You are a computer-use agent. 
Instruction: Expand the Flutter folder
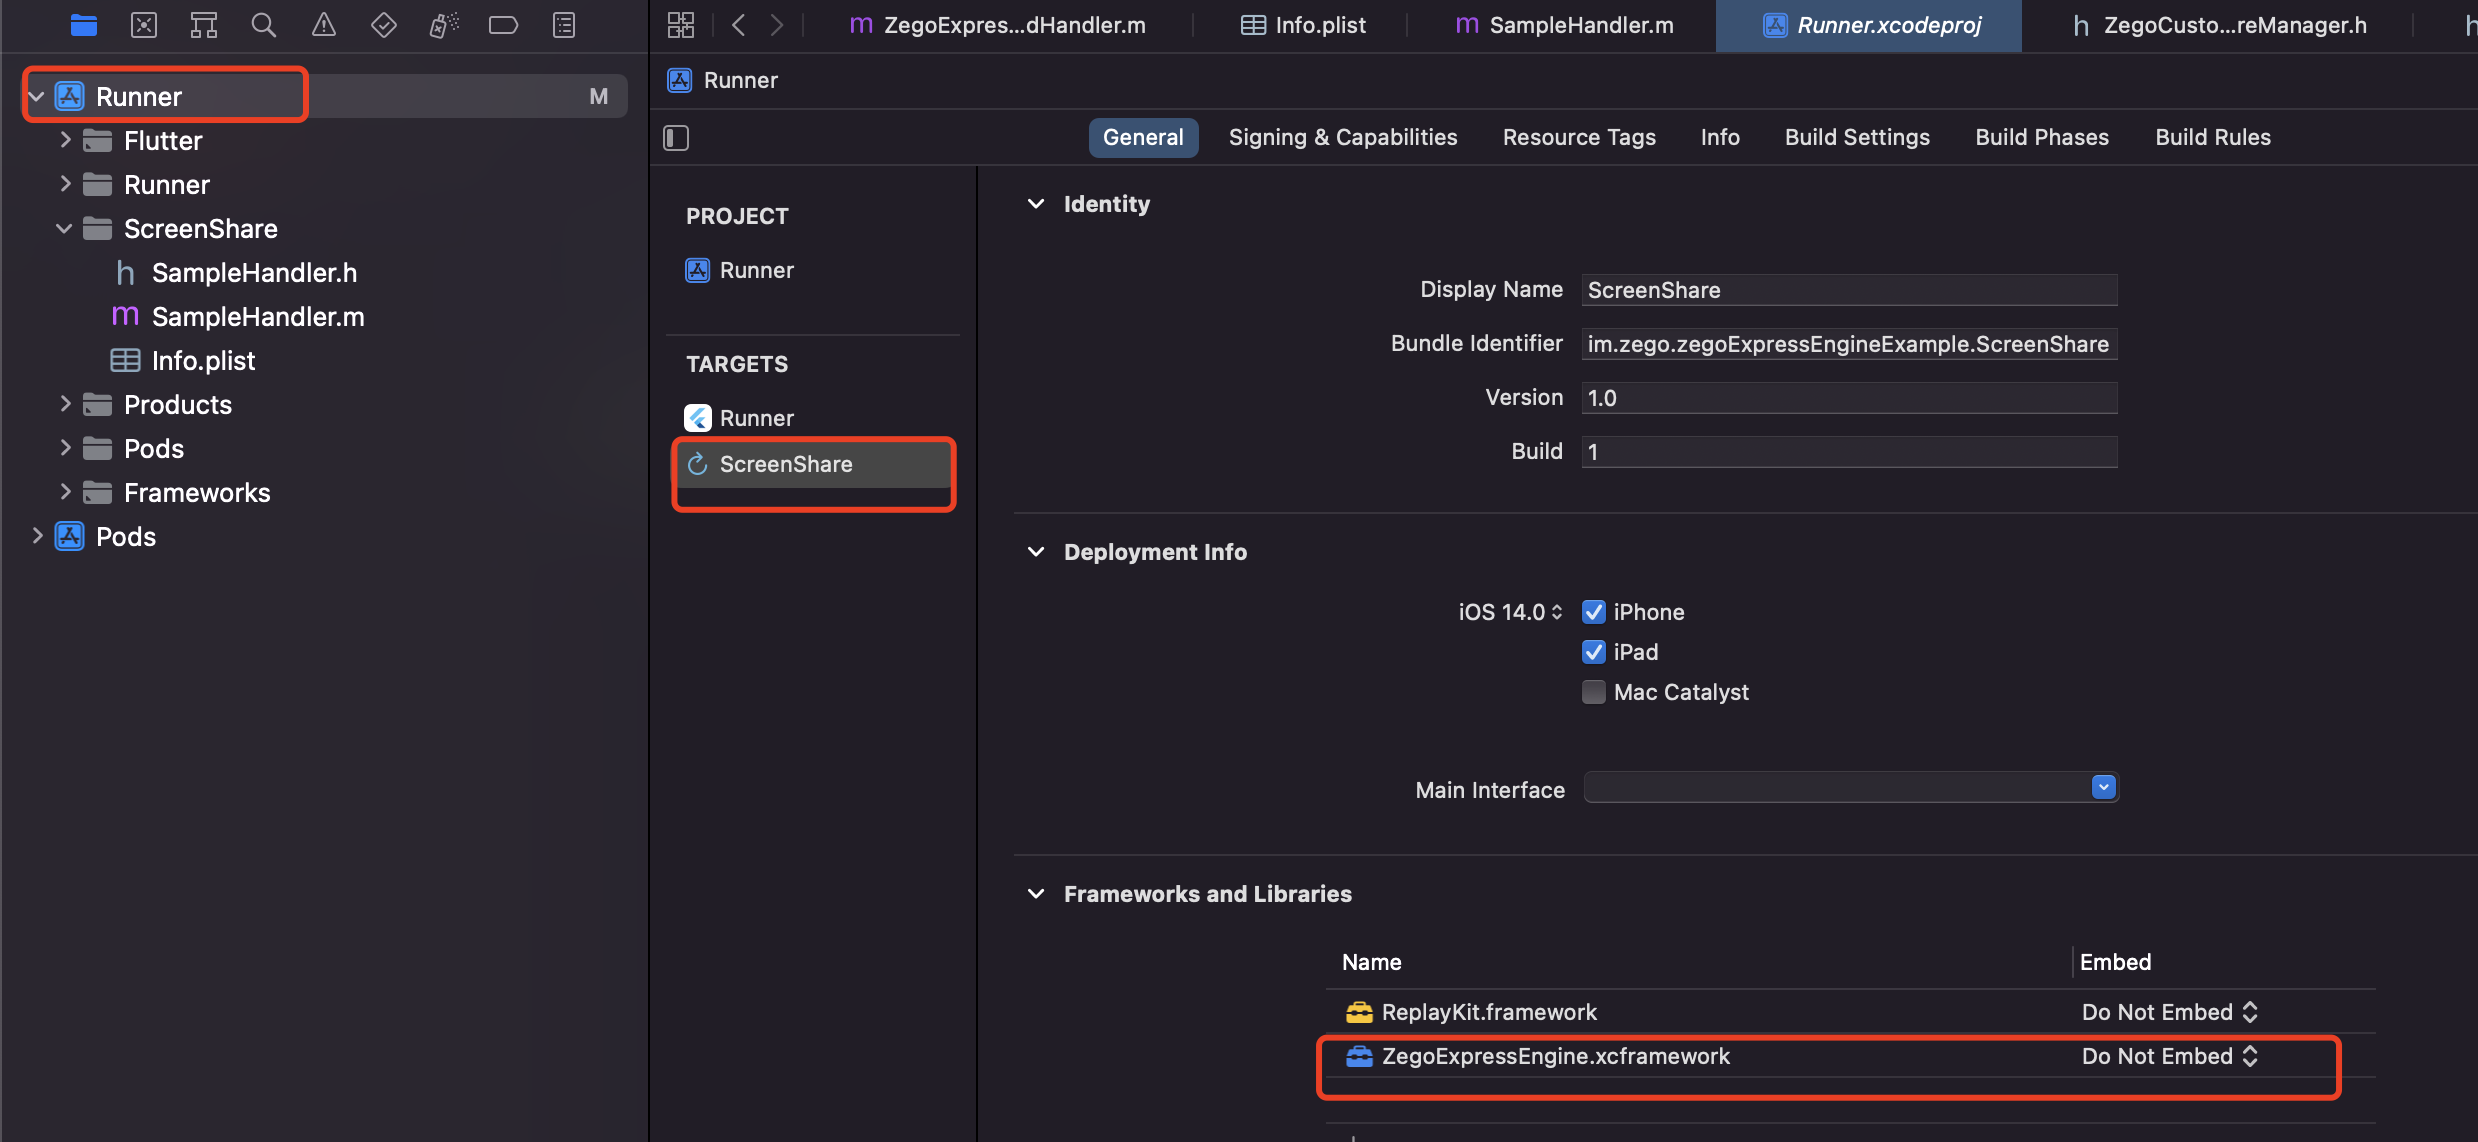65,140
